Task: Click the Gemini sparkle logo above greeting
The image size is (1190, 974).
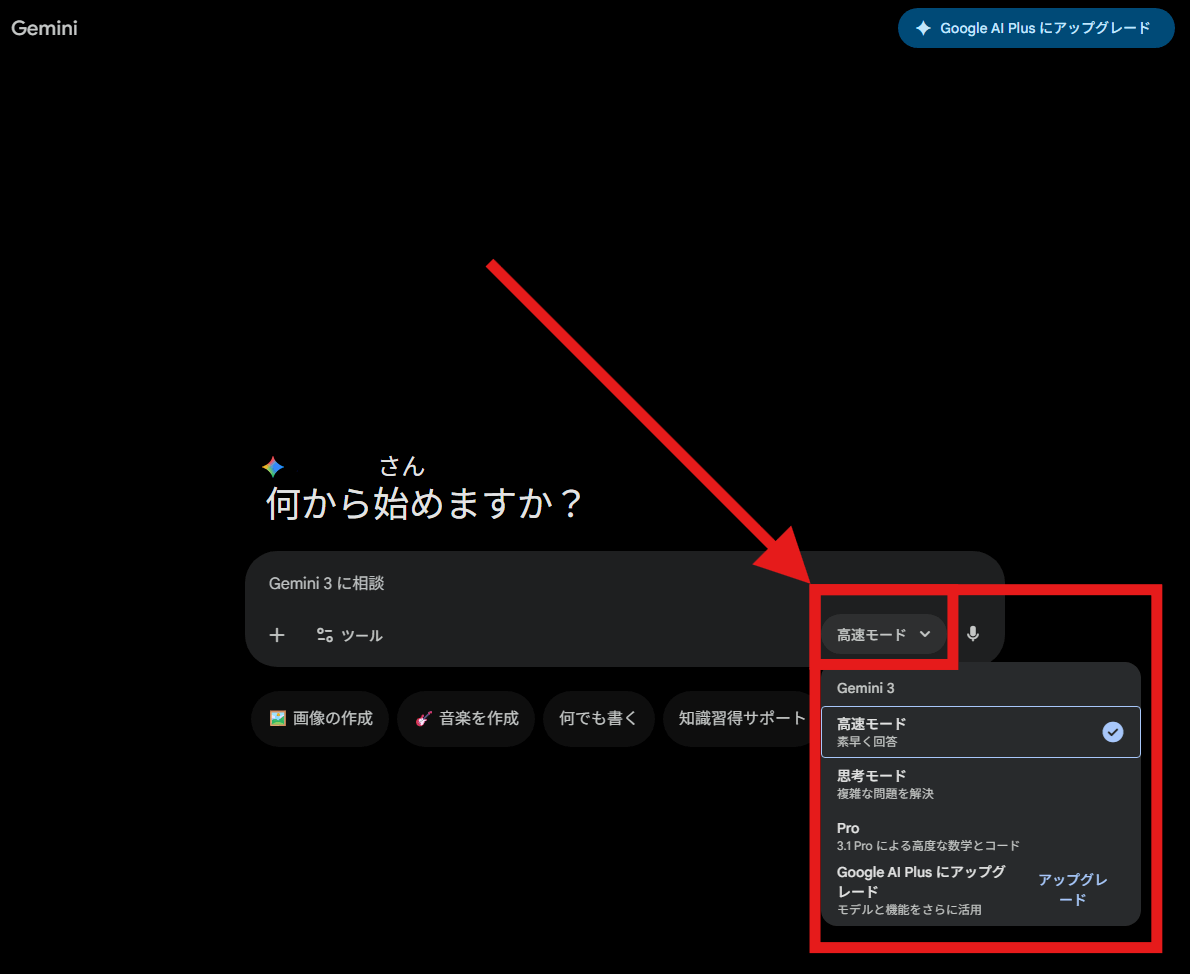Action: pos(273,467)
